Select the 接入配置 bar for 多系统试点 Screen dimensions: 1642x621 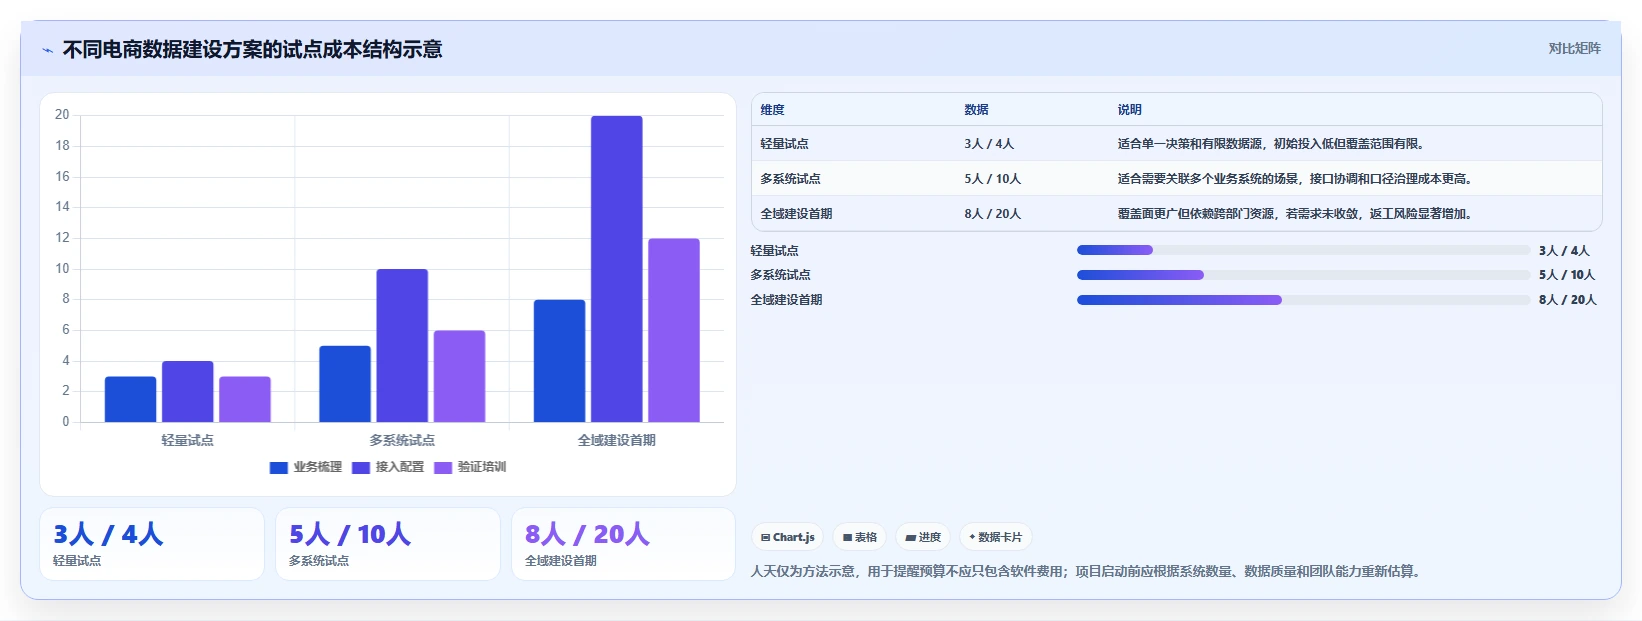point(402,345)
